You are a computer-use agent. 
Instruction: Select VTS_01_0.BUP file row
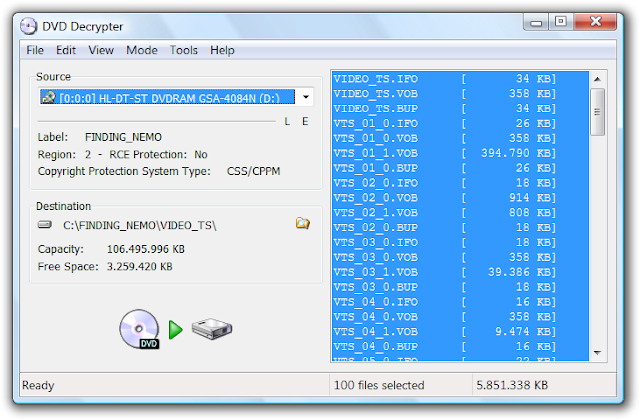click(460, 168)
